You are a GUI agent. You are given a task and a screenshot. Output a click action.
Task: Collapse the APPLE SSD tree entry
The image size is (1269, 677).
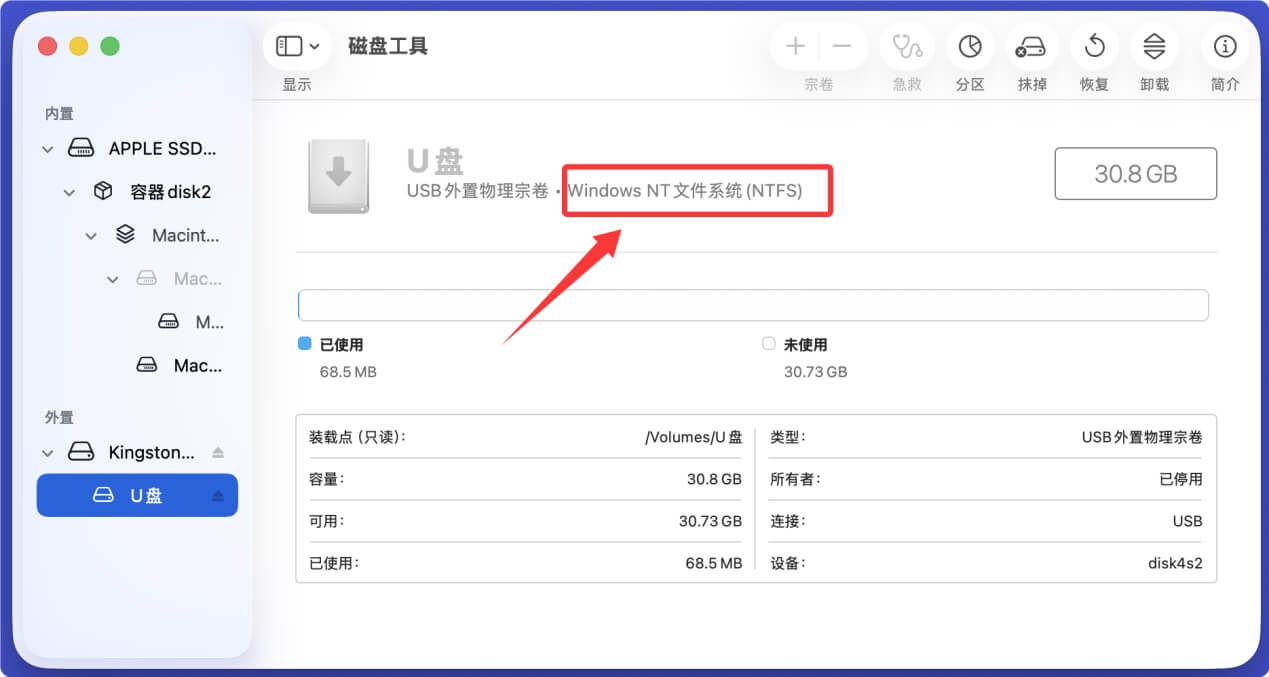47,148
